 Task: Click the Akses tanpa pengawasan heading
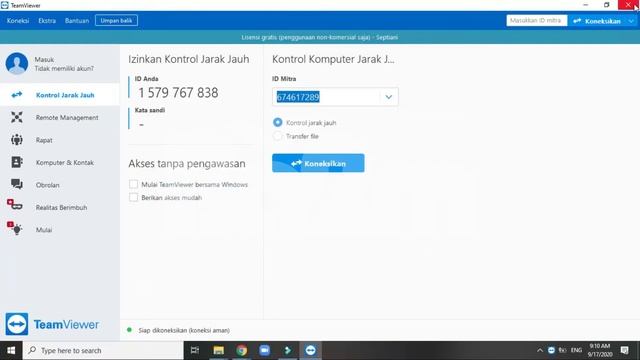187,164
